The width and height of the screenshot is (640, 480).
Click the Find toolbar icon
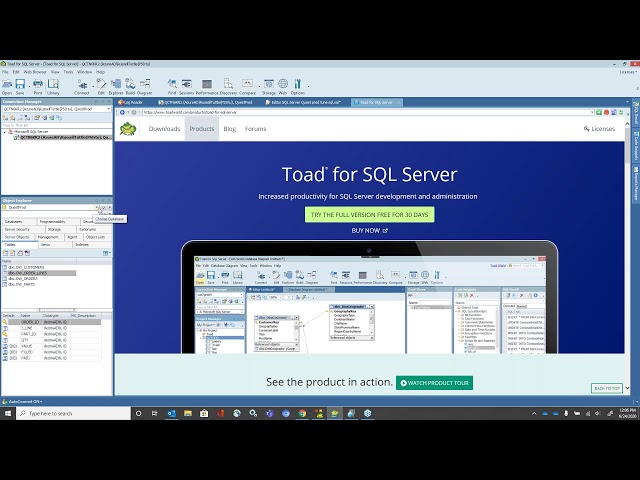[172, 87]
